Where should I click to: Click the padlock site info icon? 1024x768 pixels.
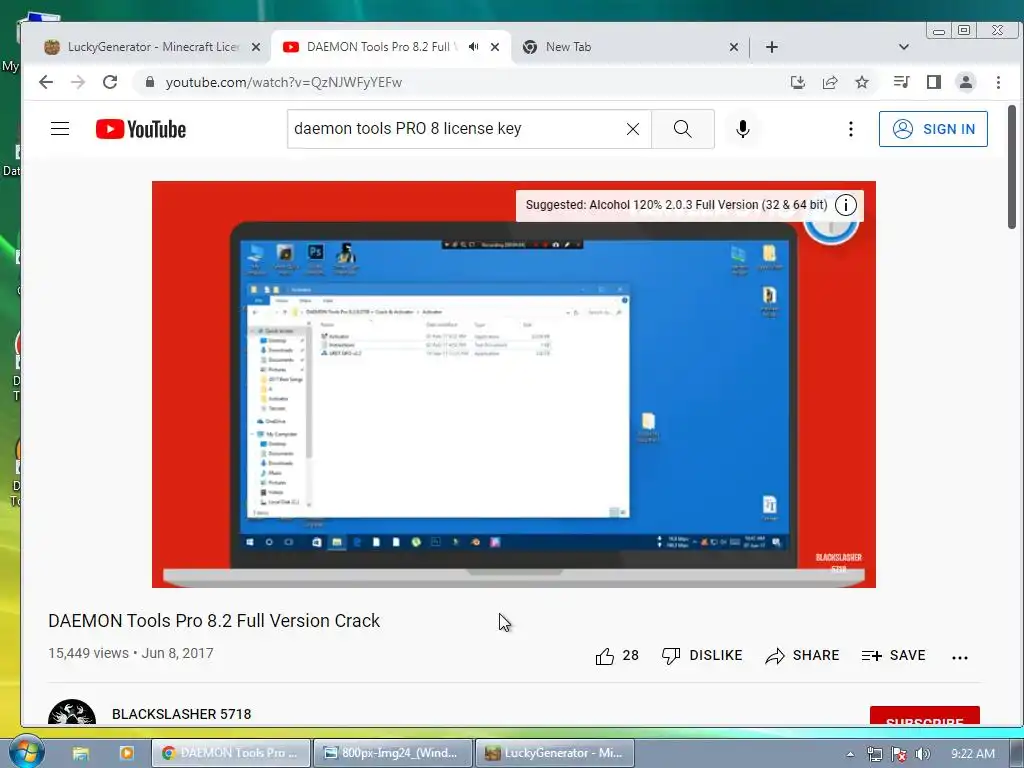150,82
